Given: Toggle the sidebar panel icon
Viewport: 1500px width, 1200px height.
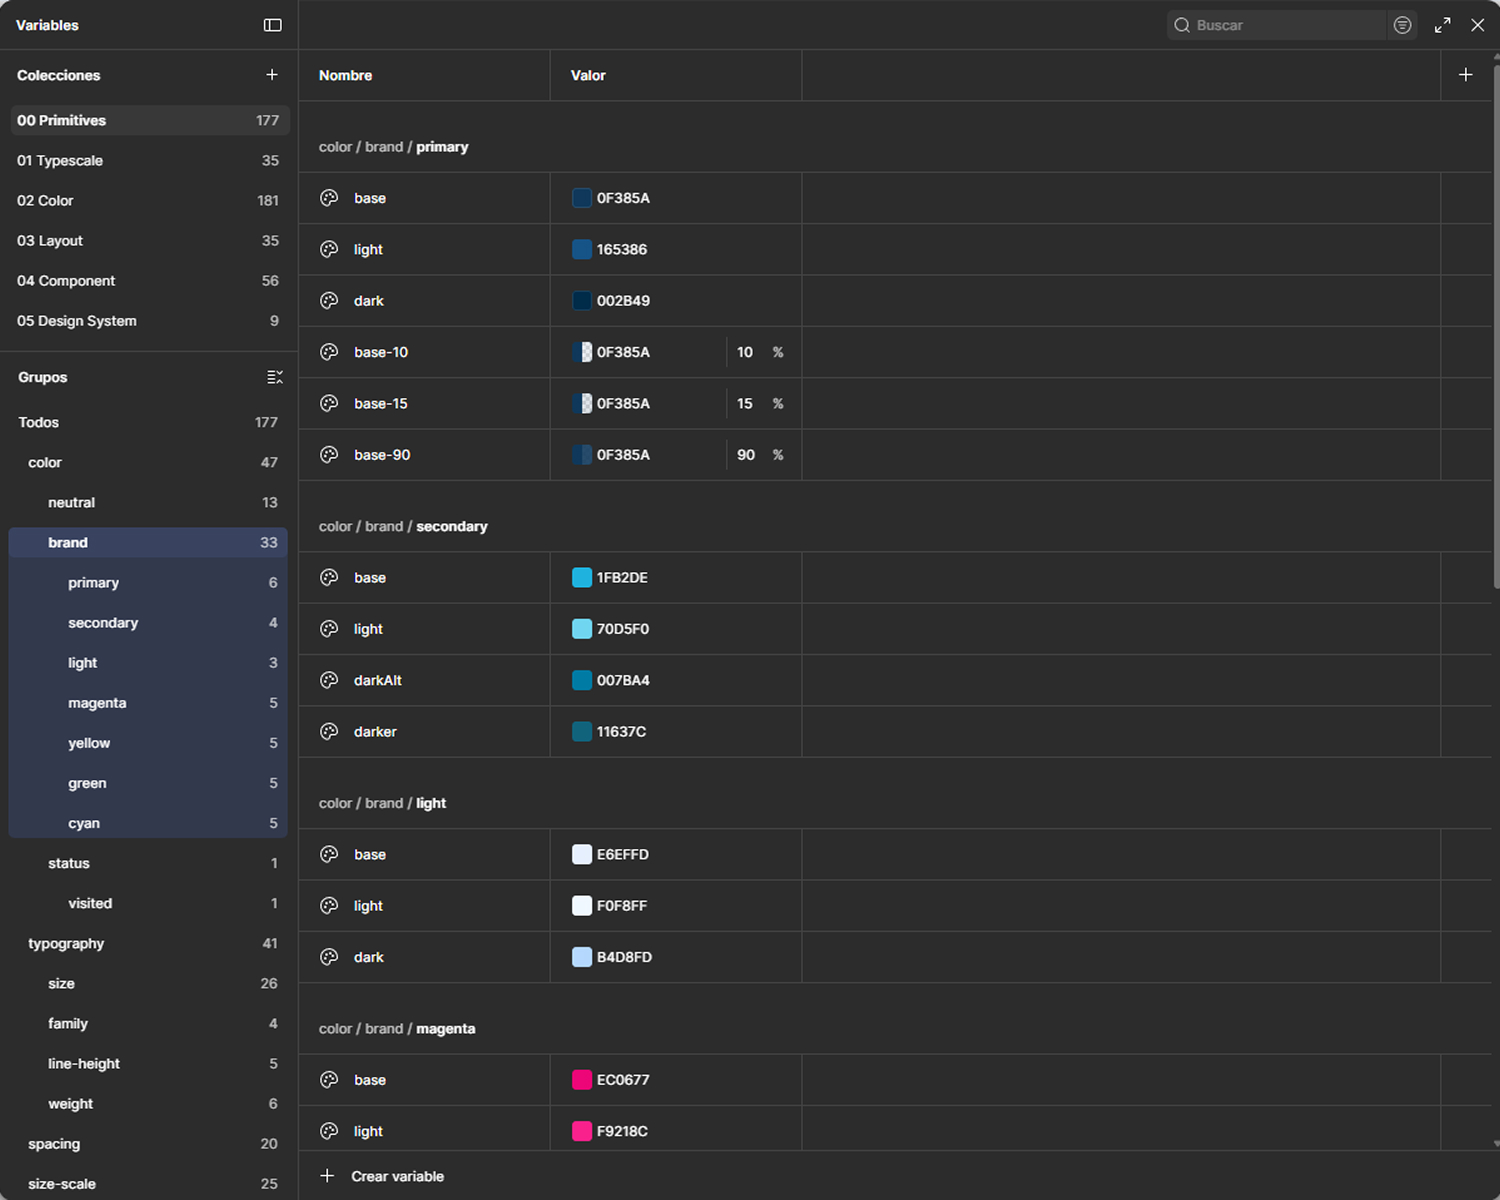Looking at the screenshot, I should pos(272,25).
